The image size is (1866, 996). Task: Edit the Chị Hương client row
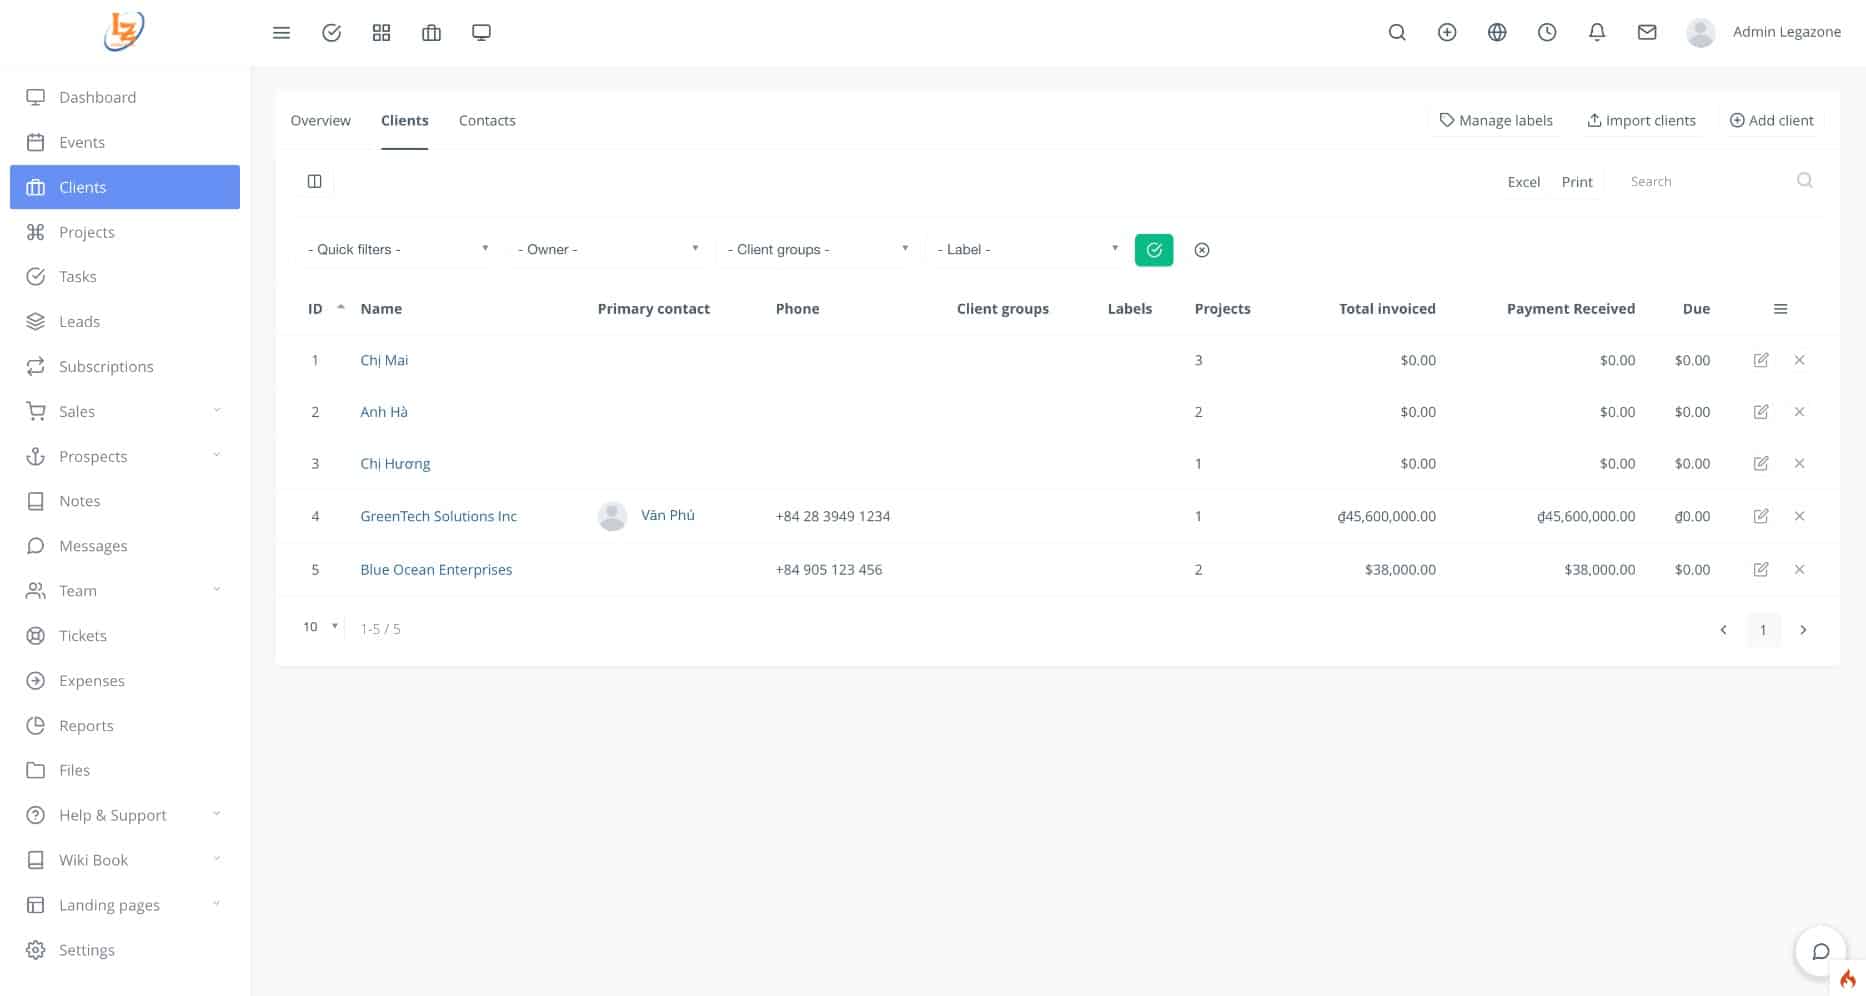(x=1761, y=464)
